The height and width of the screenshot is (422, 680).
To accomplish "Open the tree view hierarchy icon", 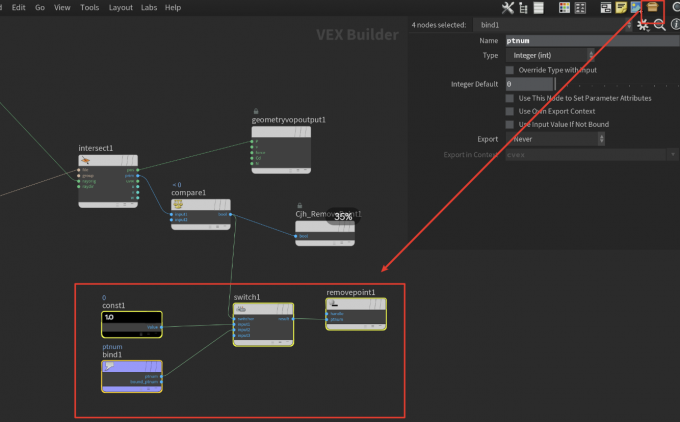I will [523, 8].
